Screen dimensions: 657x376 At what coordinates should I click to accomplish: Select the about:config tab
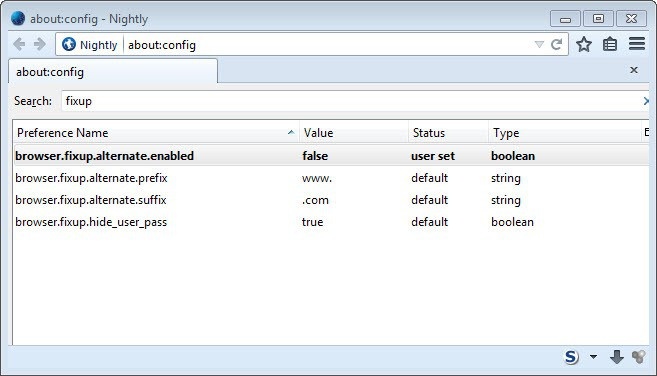click(x=113, y=72)
